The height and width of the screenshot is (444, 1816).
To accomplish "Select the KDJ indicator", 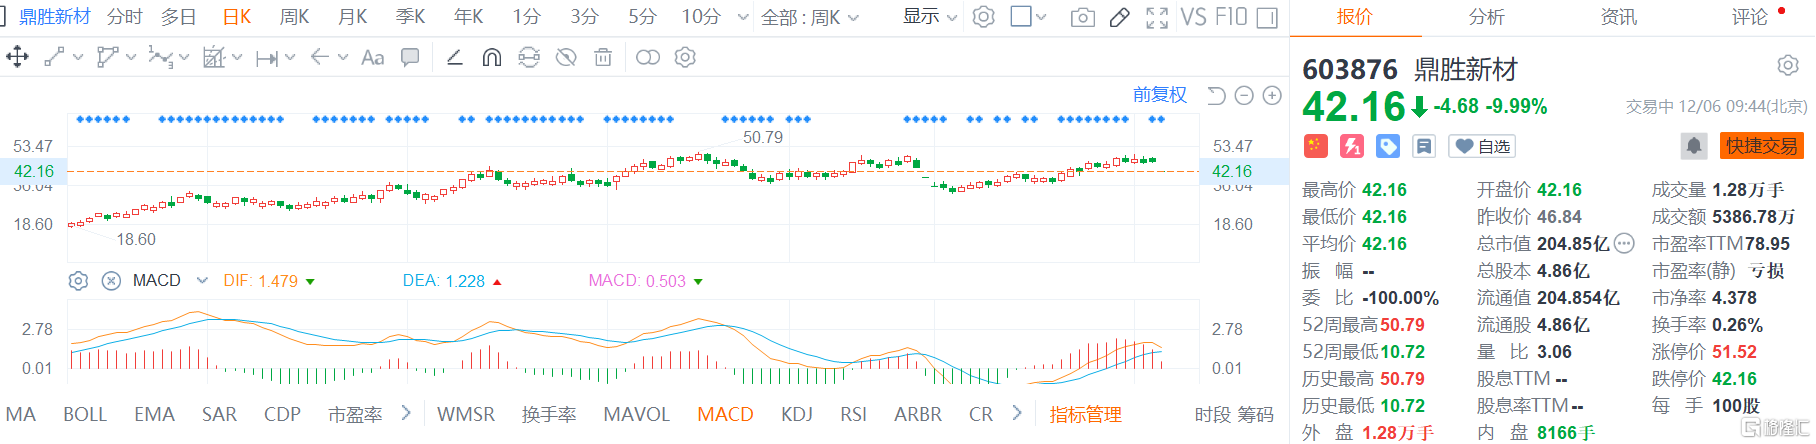I will [x=797, y=414].
